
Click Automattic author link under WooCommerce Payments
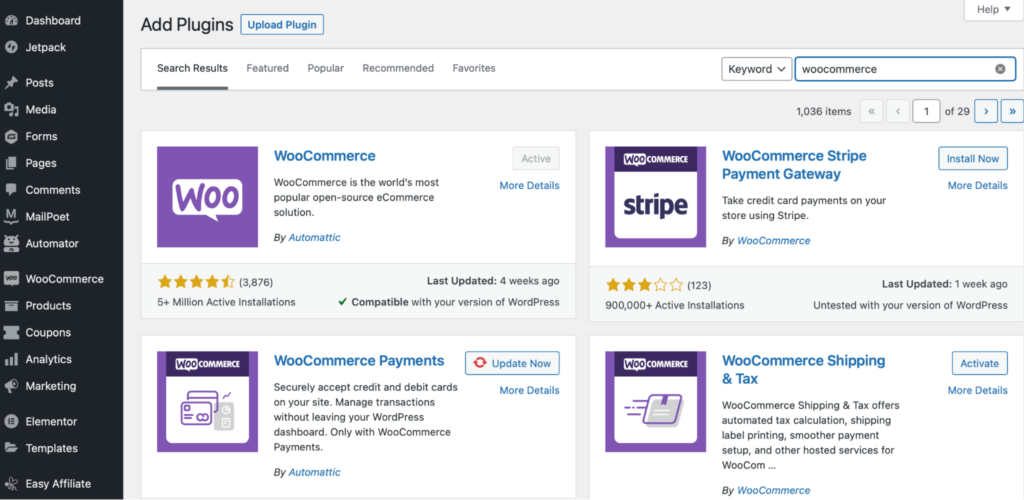pos(315,472)
